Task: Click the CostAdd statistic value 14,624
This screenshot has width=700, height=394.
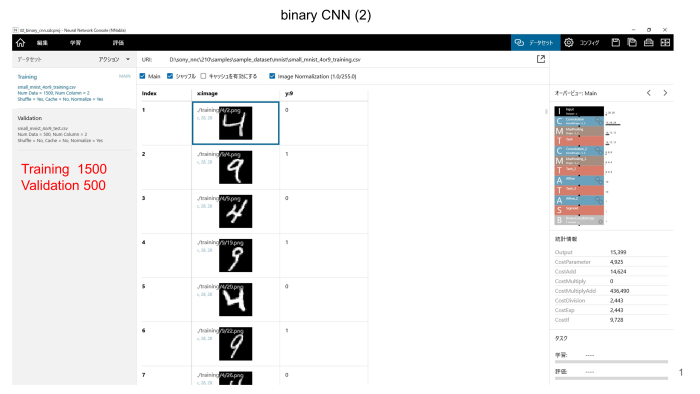Action: [618, 271]
